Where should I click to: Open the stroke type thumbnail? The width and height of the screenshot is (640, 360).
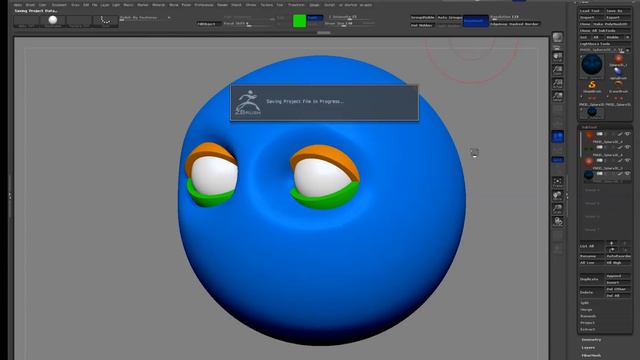(105, 20)
